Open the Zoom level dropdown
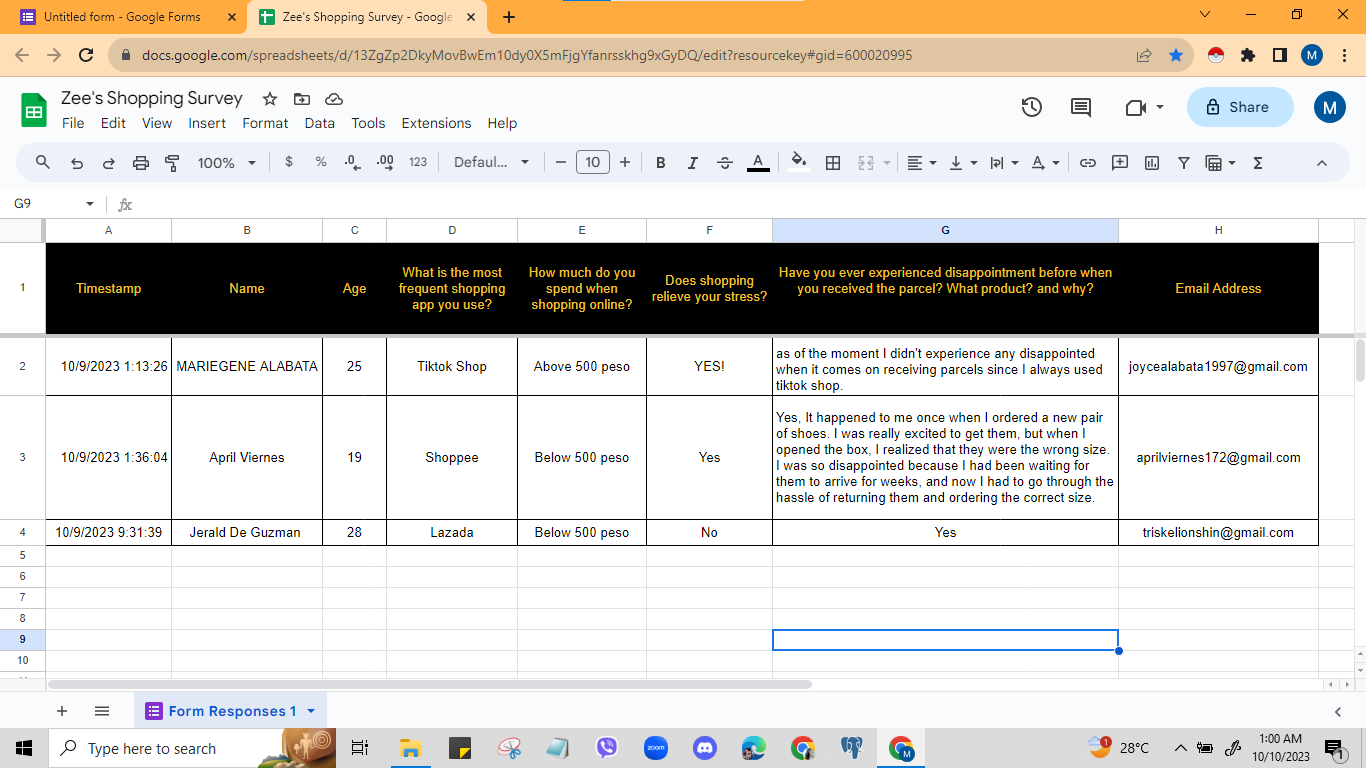1366x768 pixels. click(227, 162)
